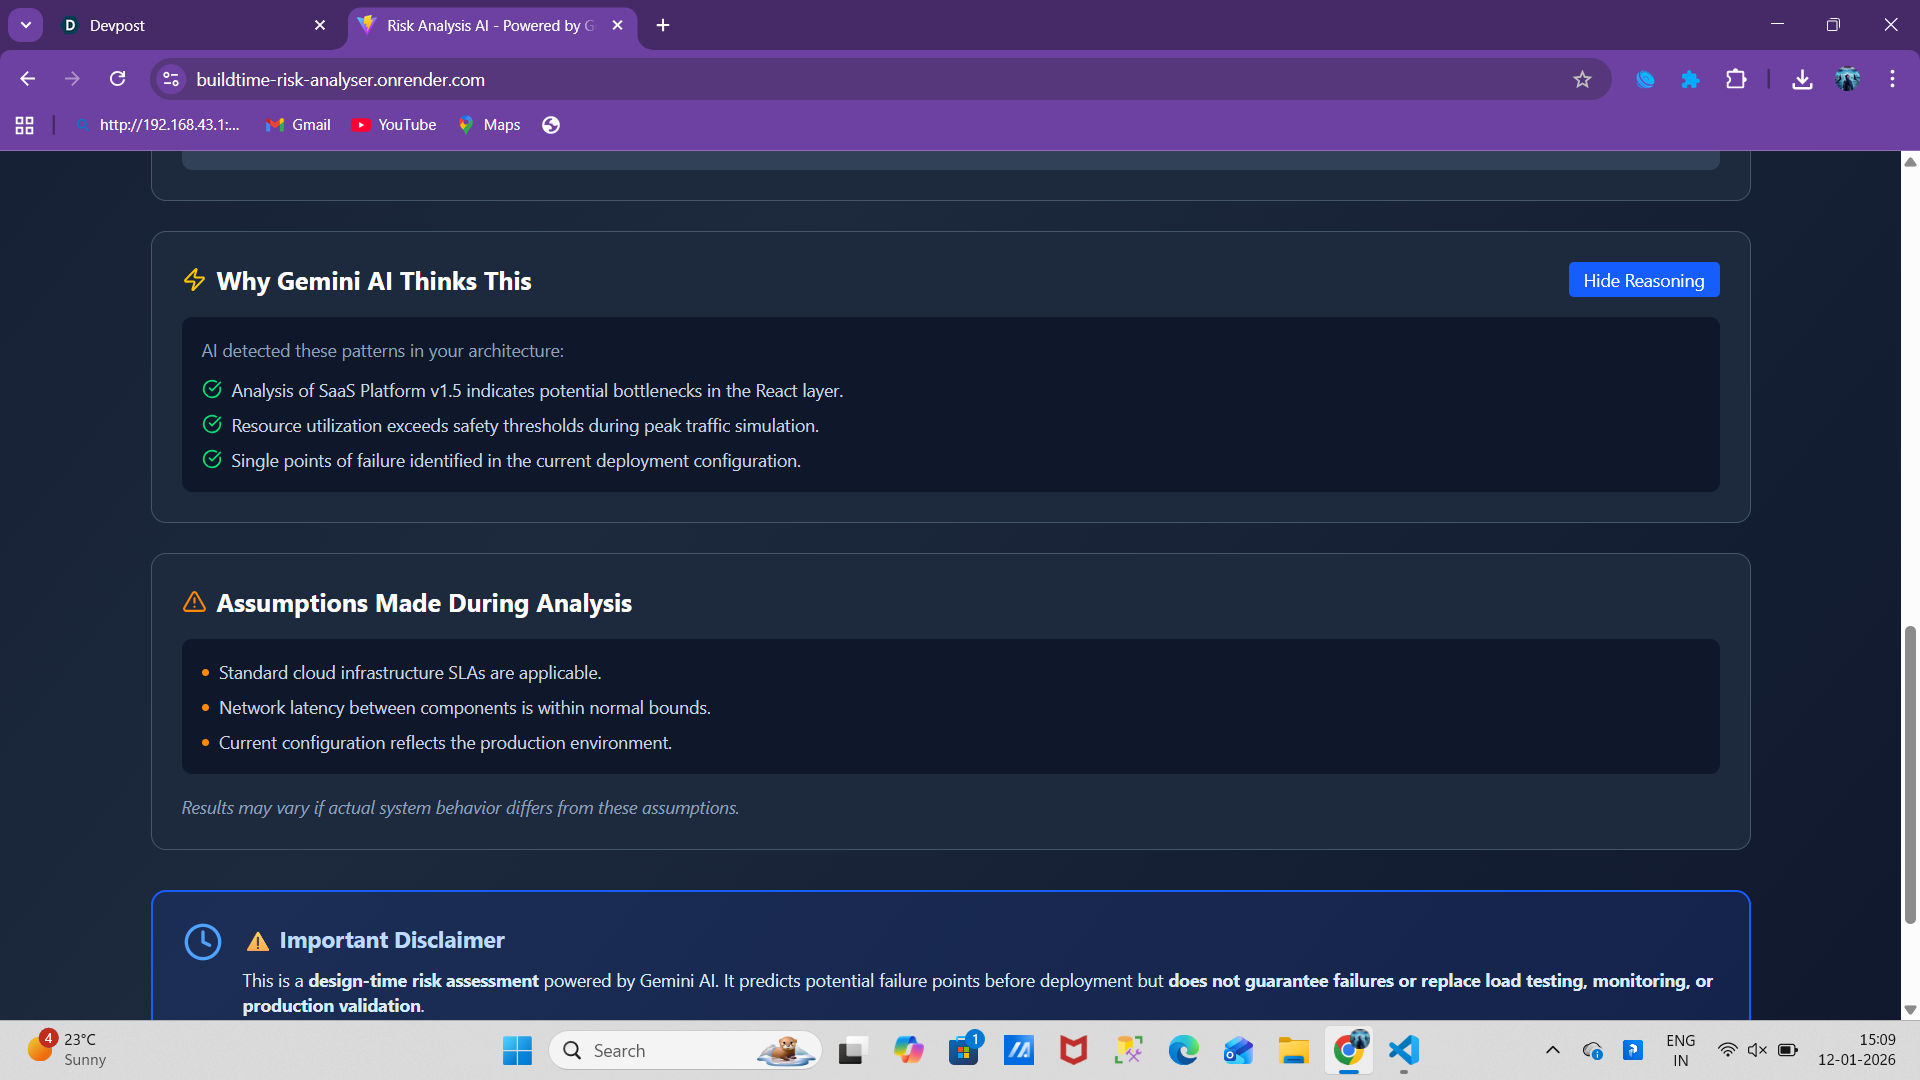Click the Maps bookmark
The height and width of the screenshot is (1080, 1920).
[x=489, y=125]
